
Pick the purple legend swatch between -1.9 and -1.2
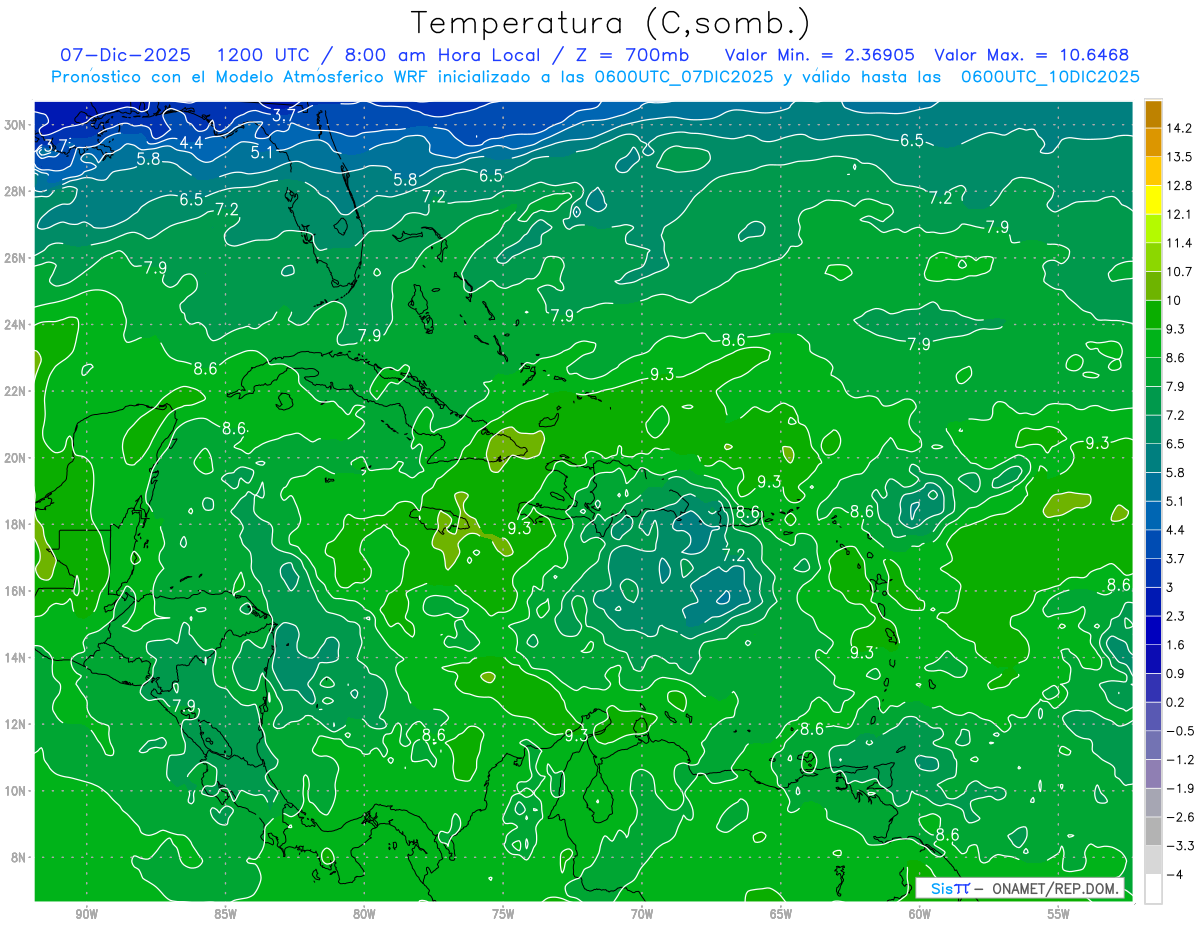(x=1153, y=774)
